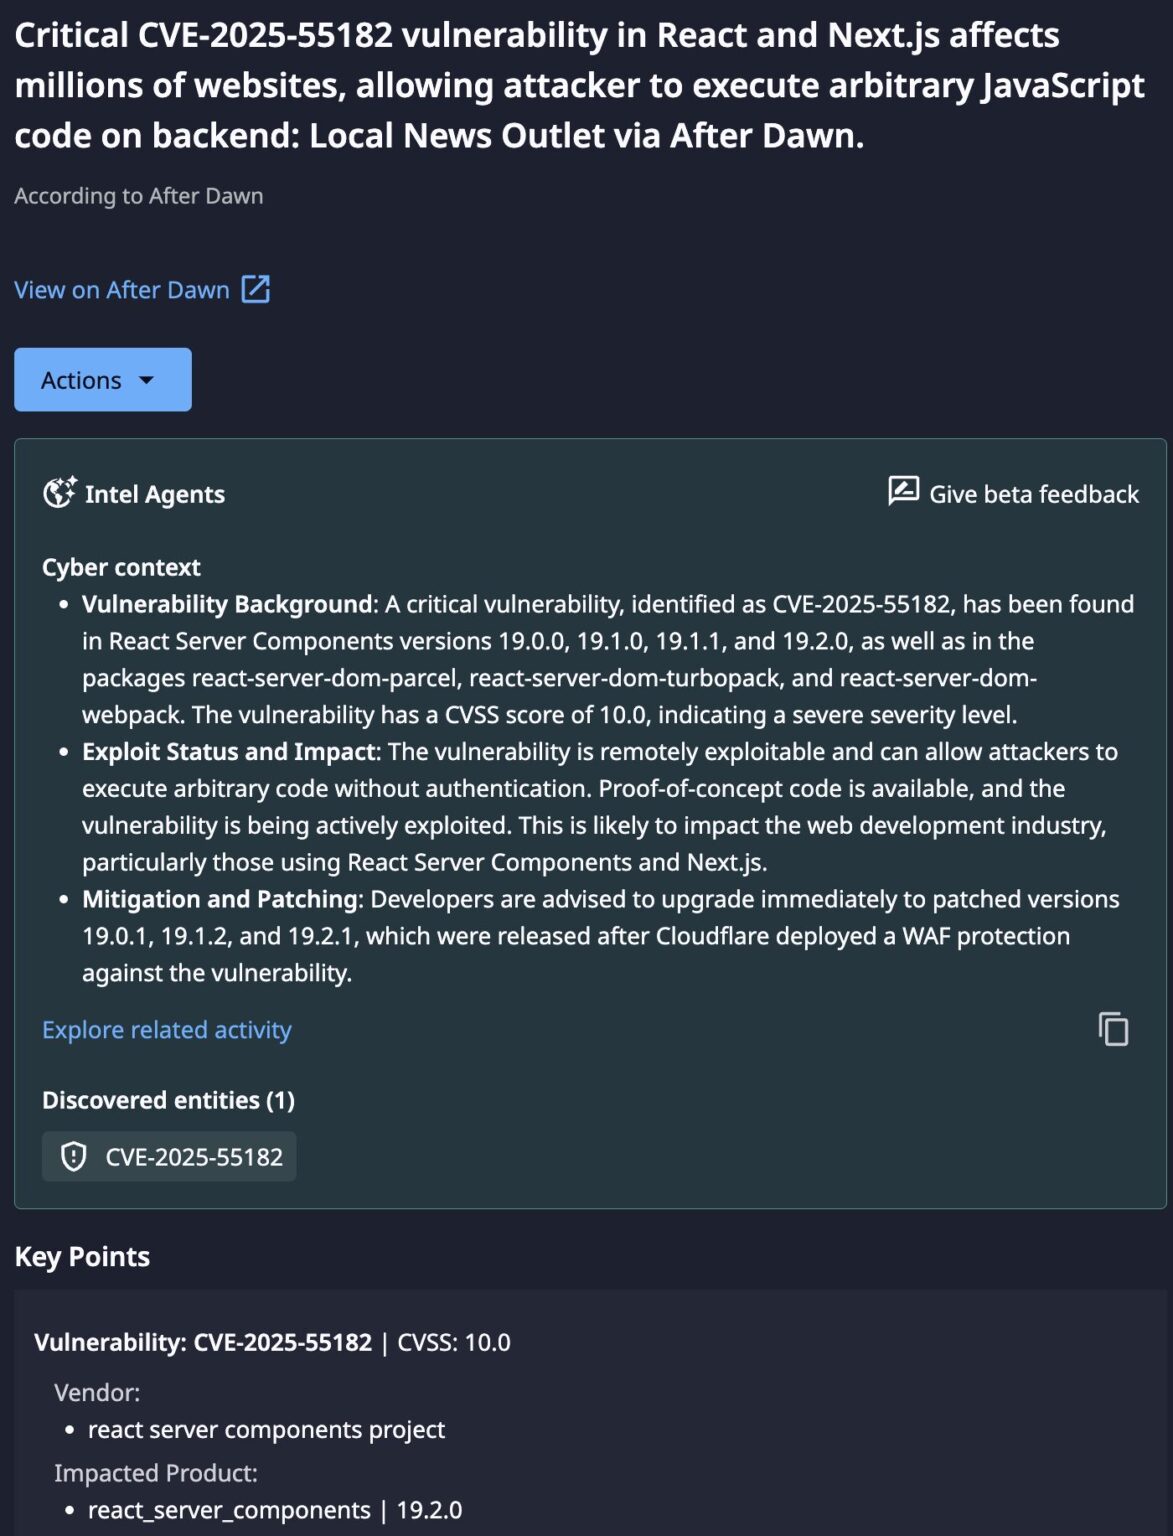Click the Cyber context heading
1173x1536 pixels.
pos(121,566)
